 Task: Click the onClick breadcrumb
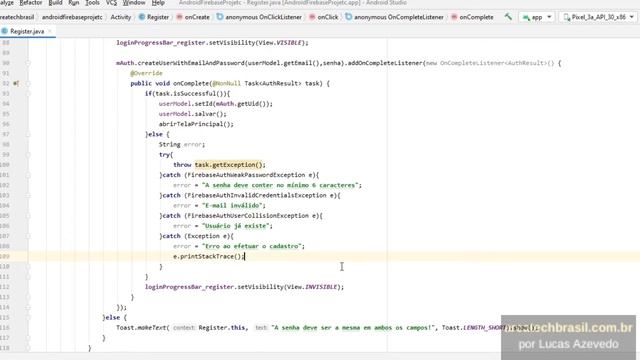[324, 17]
